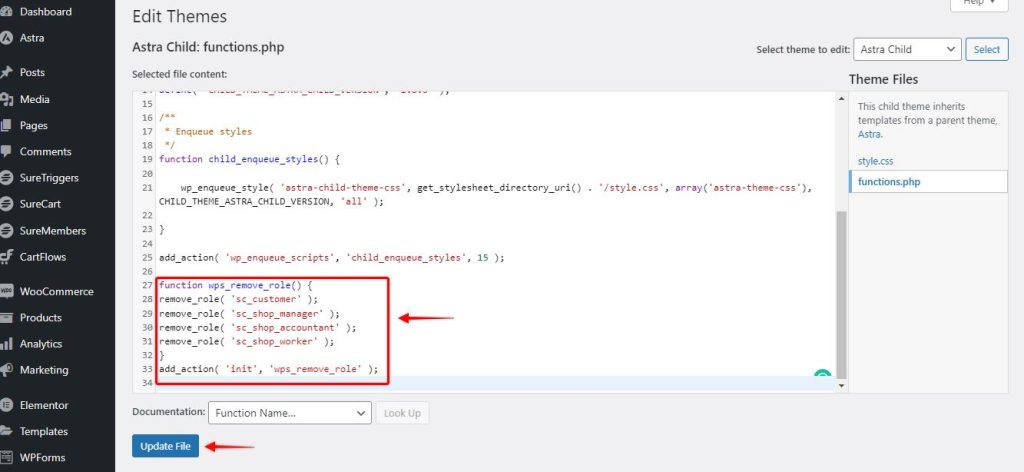Open style.css in Theme Files
Screen dimensions: 1024x472
[875, 161]
